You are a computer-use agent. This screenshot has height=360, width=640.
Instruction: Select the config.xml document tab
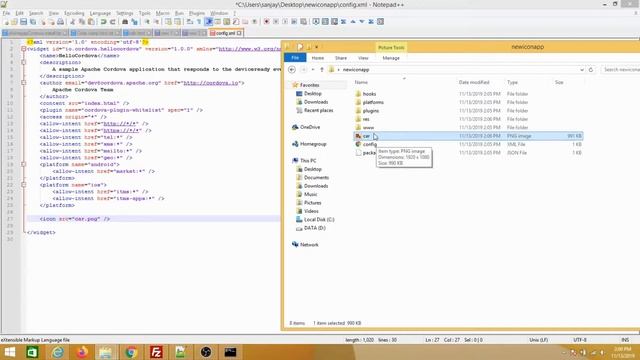225,33
